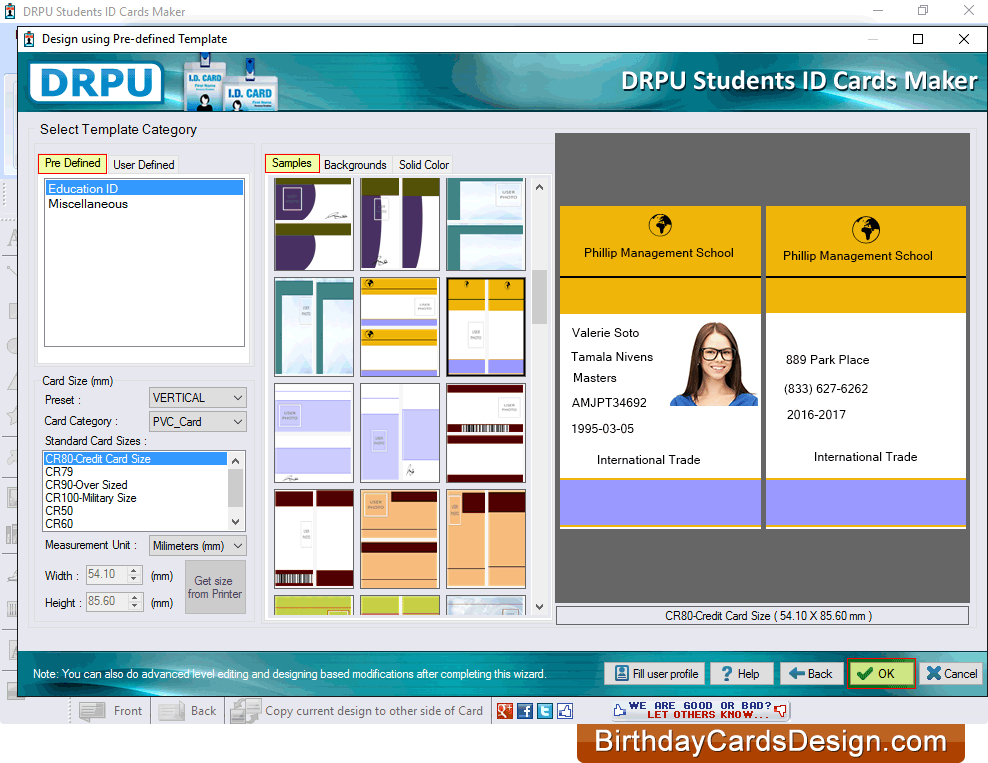The width and height of the screenshot is (988, 763).
Task: Click the Height input field
Action: tap(106, 602)
